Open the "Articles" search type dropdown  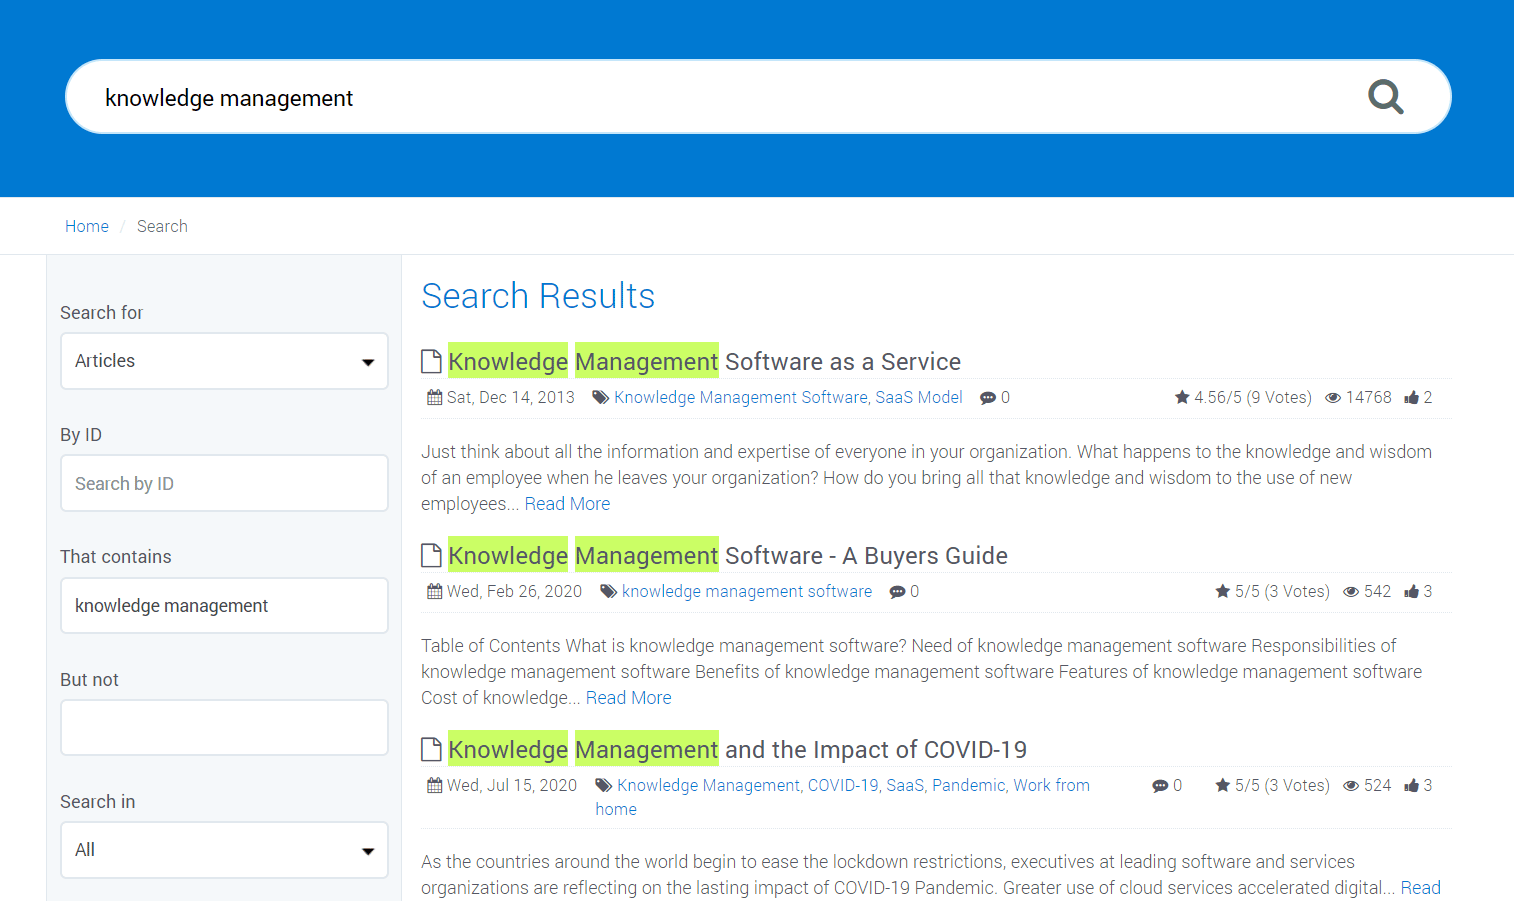point(224,361)
